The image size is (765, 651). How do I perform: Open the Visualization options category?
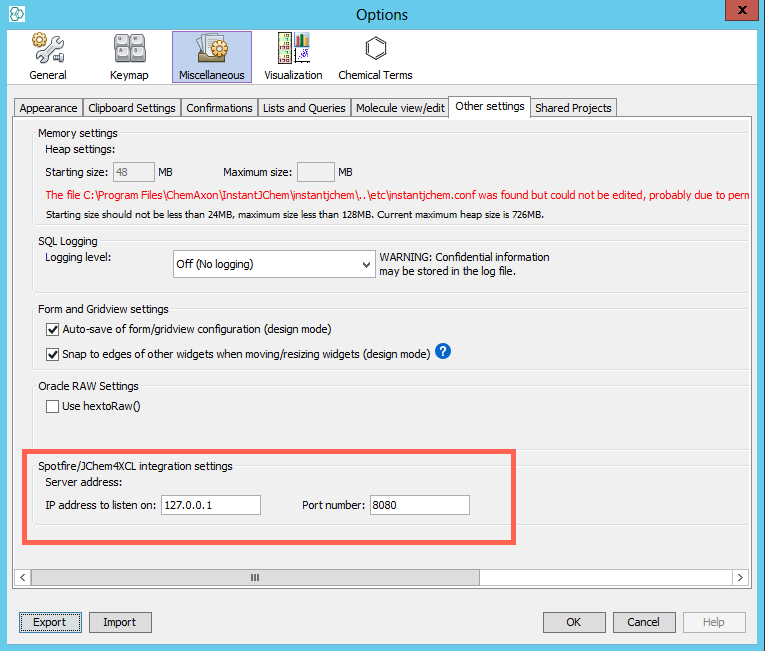pos(293,56)
